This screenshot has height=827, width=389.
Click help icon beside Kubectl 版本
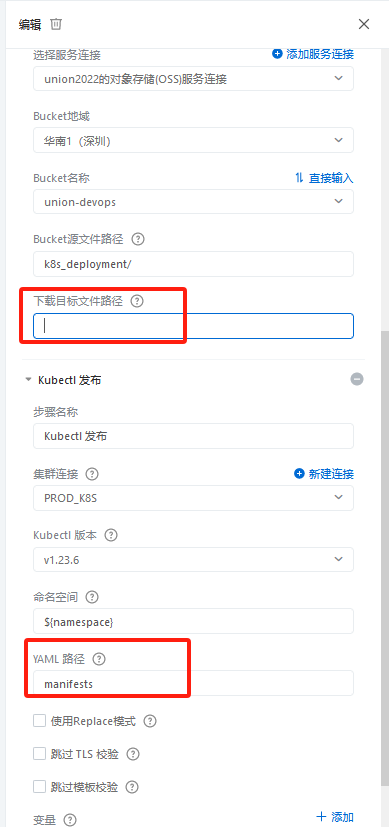111,535
